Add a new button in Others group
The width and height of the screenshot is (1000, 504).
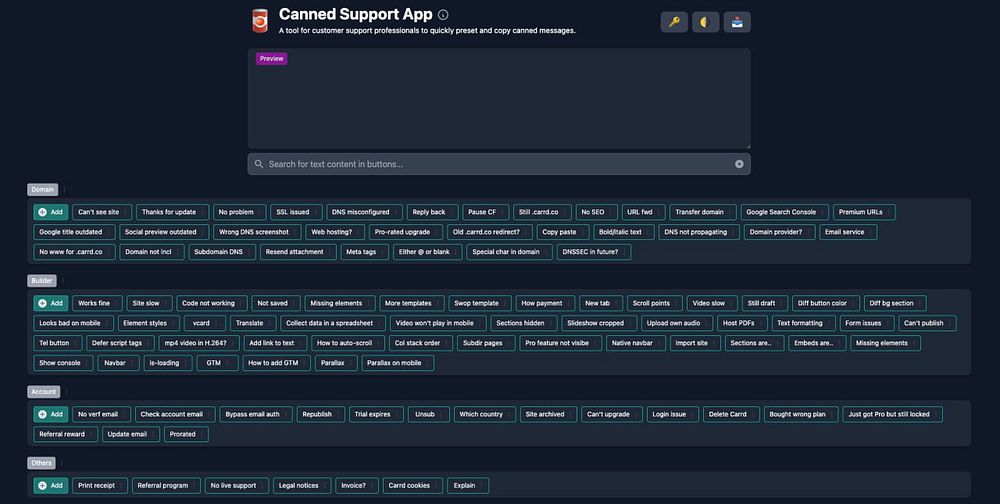(x=50, y=485)
